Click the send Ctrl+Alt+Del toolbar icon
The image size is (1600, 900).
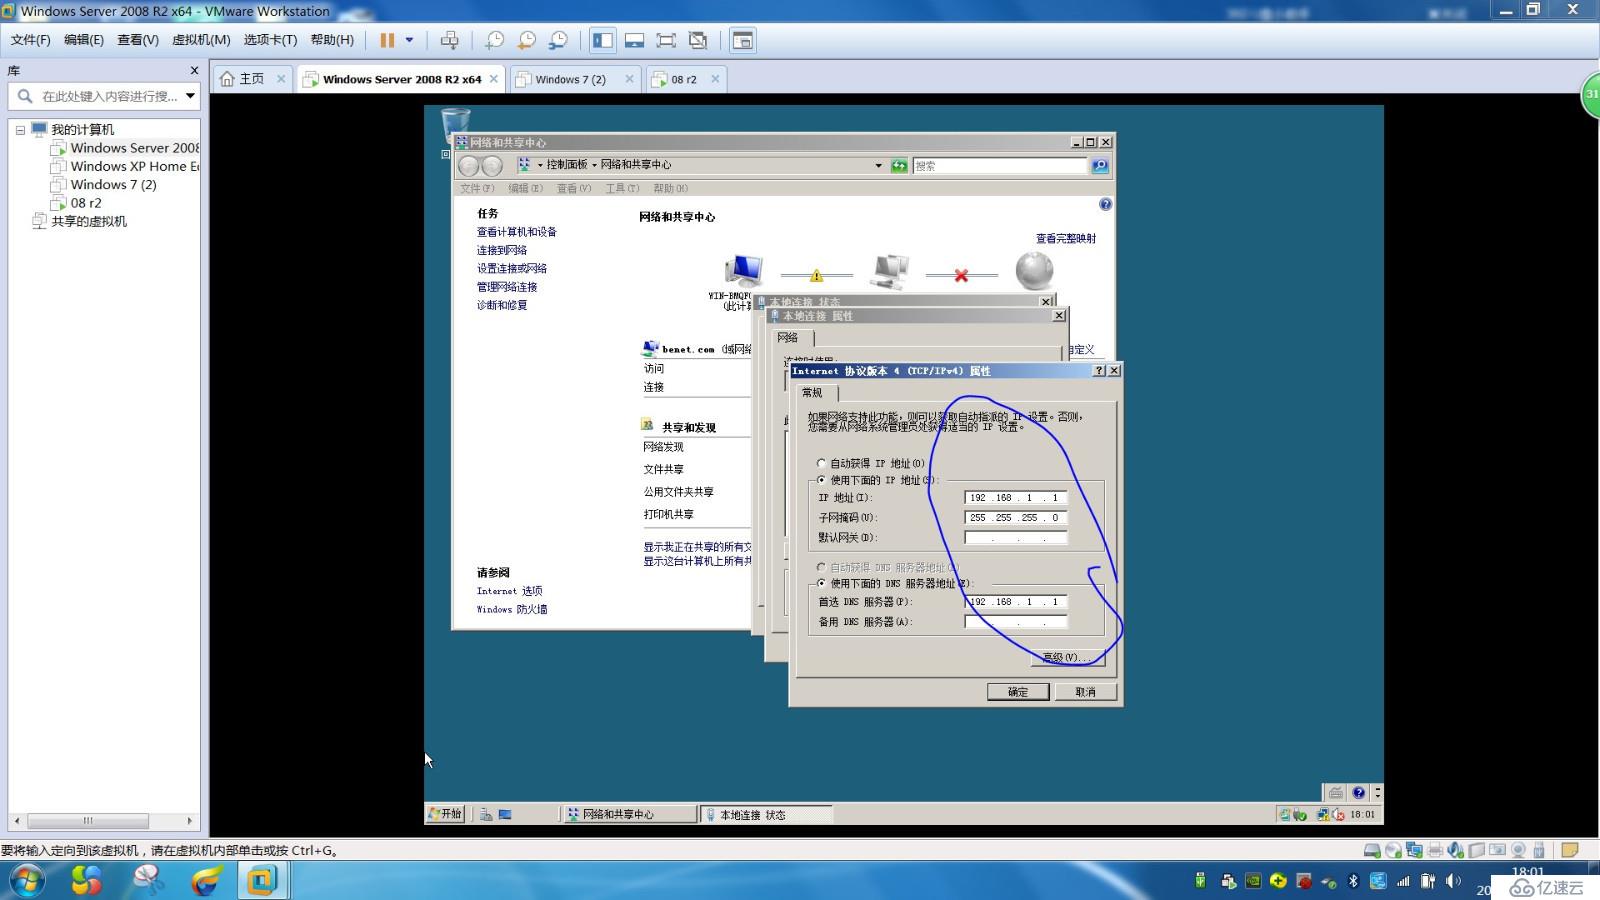tap(450, 40)
